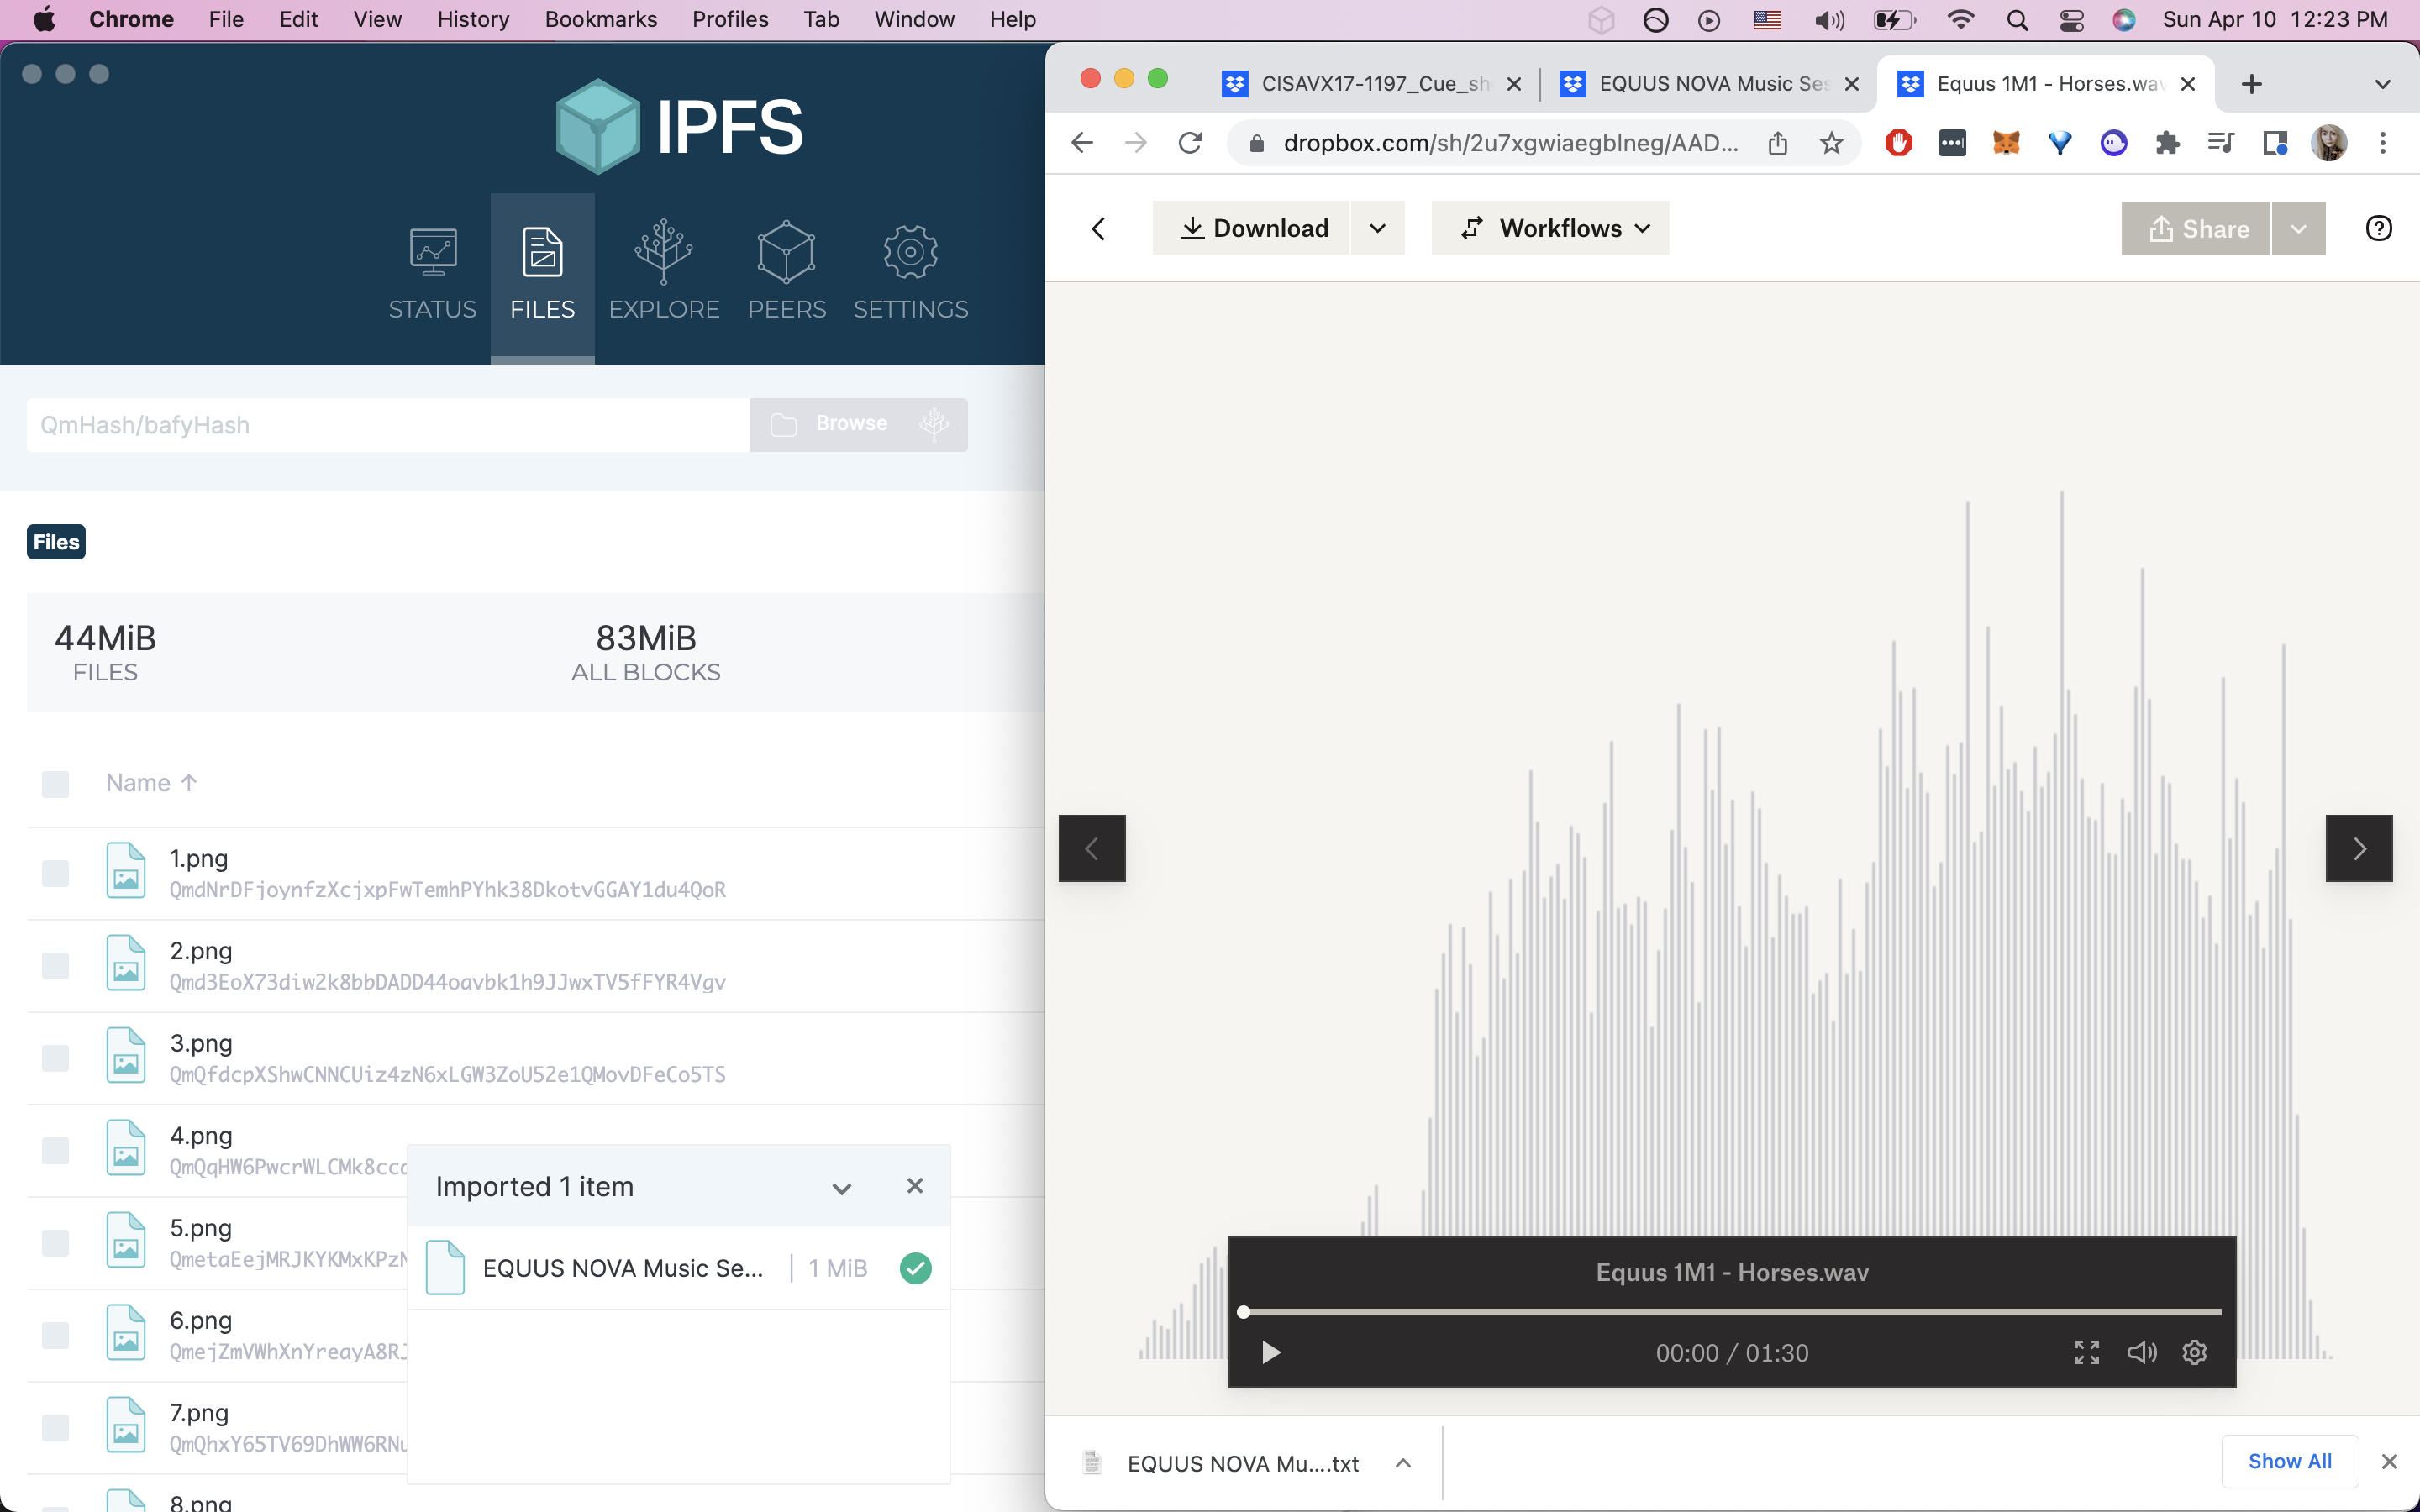Enter fullscreen in the audio player
Viewport: 2420px width, 1512px height.
2087,1352
